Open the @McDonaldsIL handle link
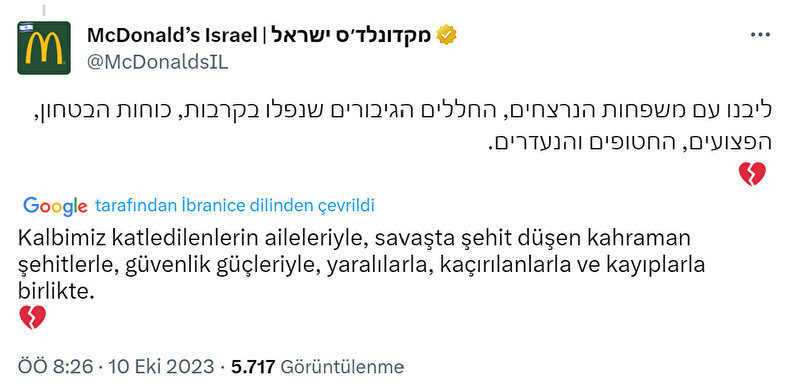This screenshot has width=792, height=392. click(x=157, y=62)
